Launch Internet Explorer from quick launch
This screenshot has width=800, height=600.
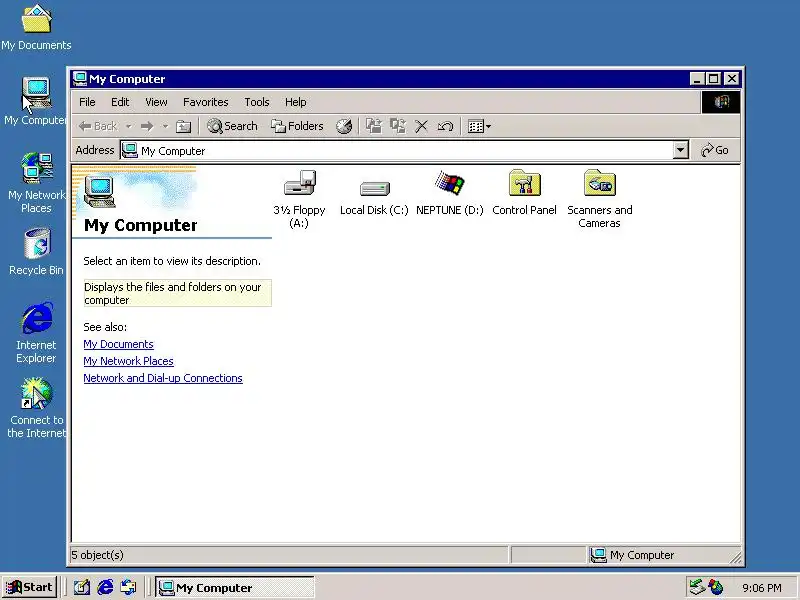point(105,587)
